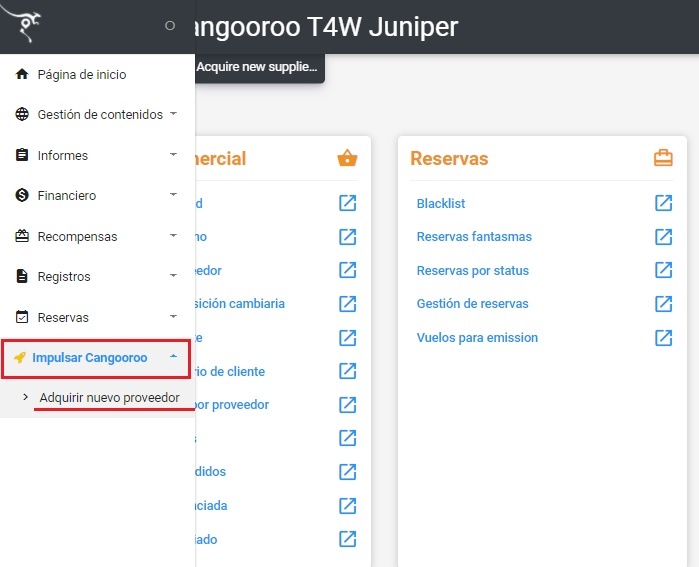
Task: Expand the Informes dropdown arrow
Action: coord(173,154)
